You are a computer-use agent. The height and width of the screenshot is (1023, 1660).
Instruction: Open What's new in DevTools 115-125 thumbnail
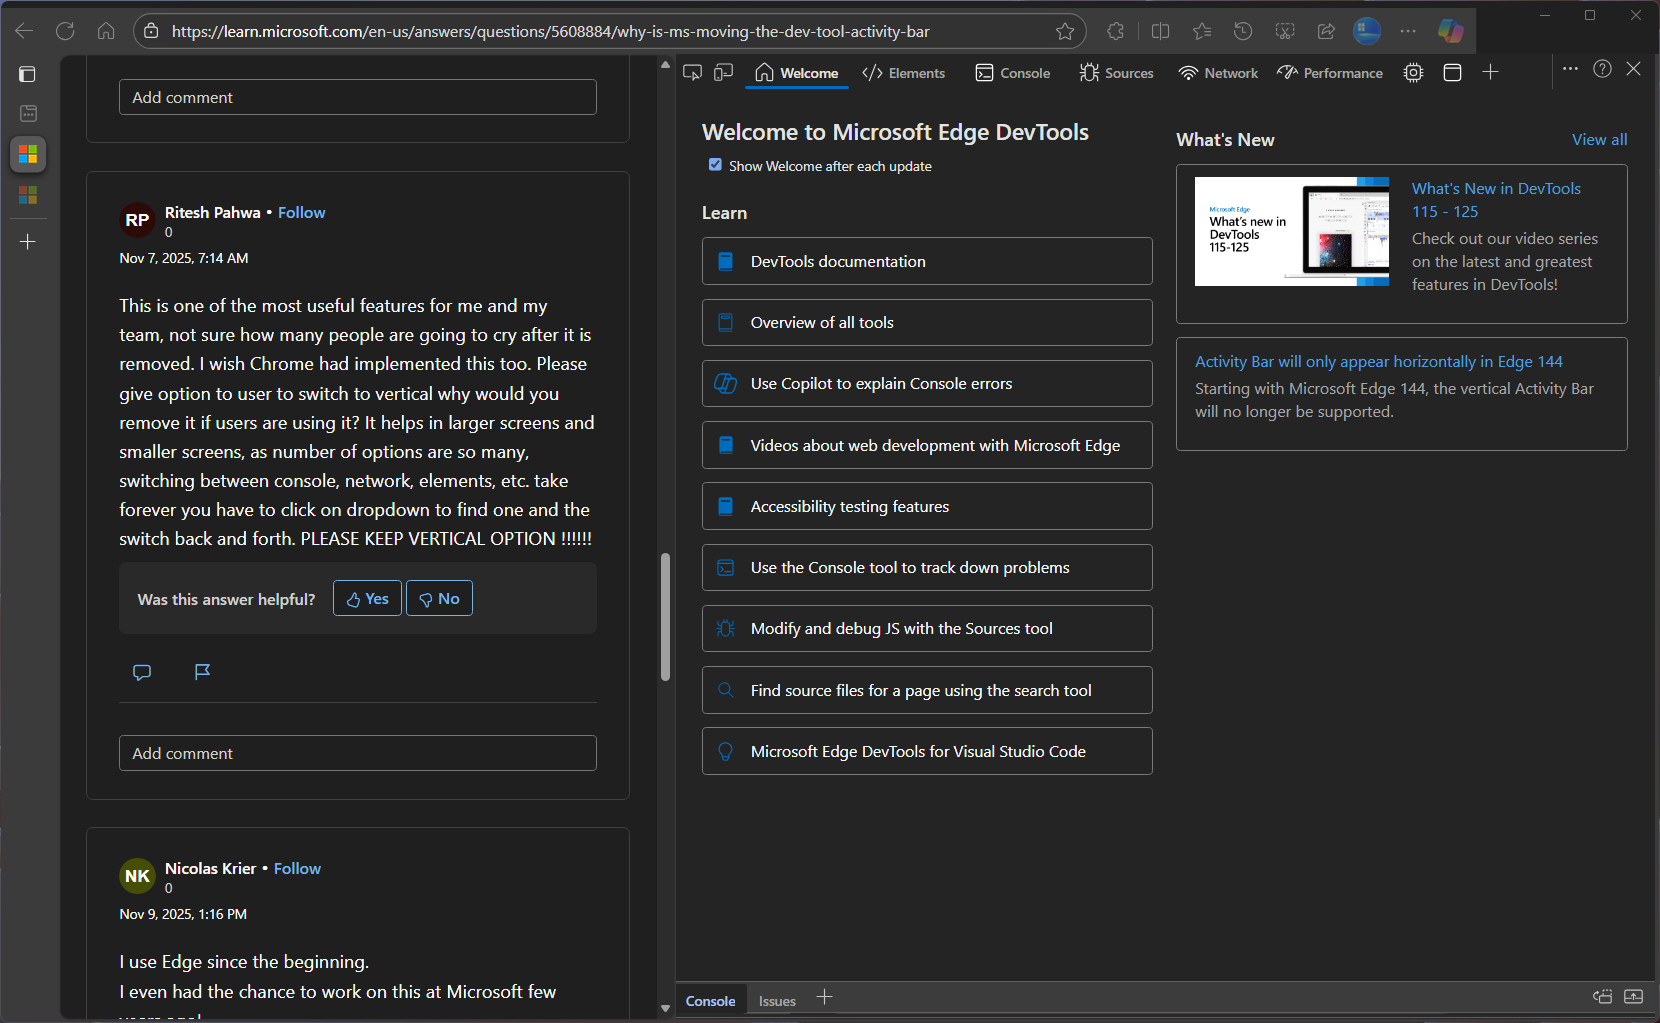[1292, 232]
